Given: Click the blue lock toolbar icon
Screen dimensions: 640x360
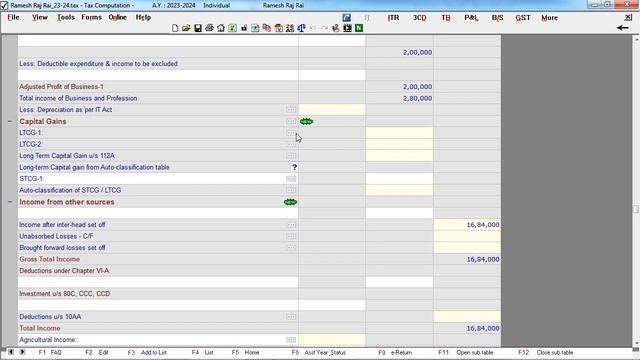Looking at the screenshot, I should (x=244, y=28).
